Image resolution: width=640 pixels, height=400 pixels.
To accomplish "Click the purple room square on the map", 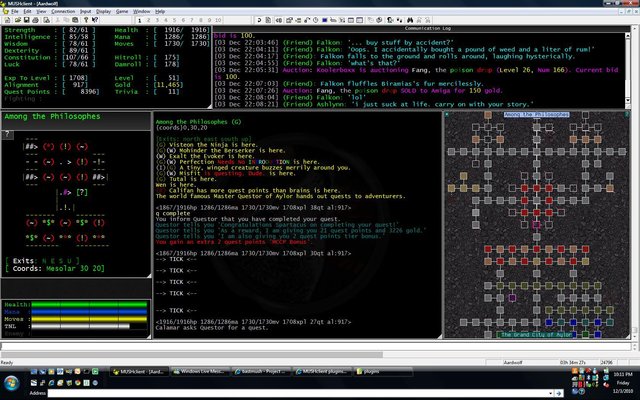I will [512, 298].
